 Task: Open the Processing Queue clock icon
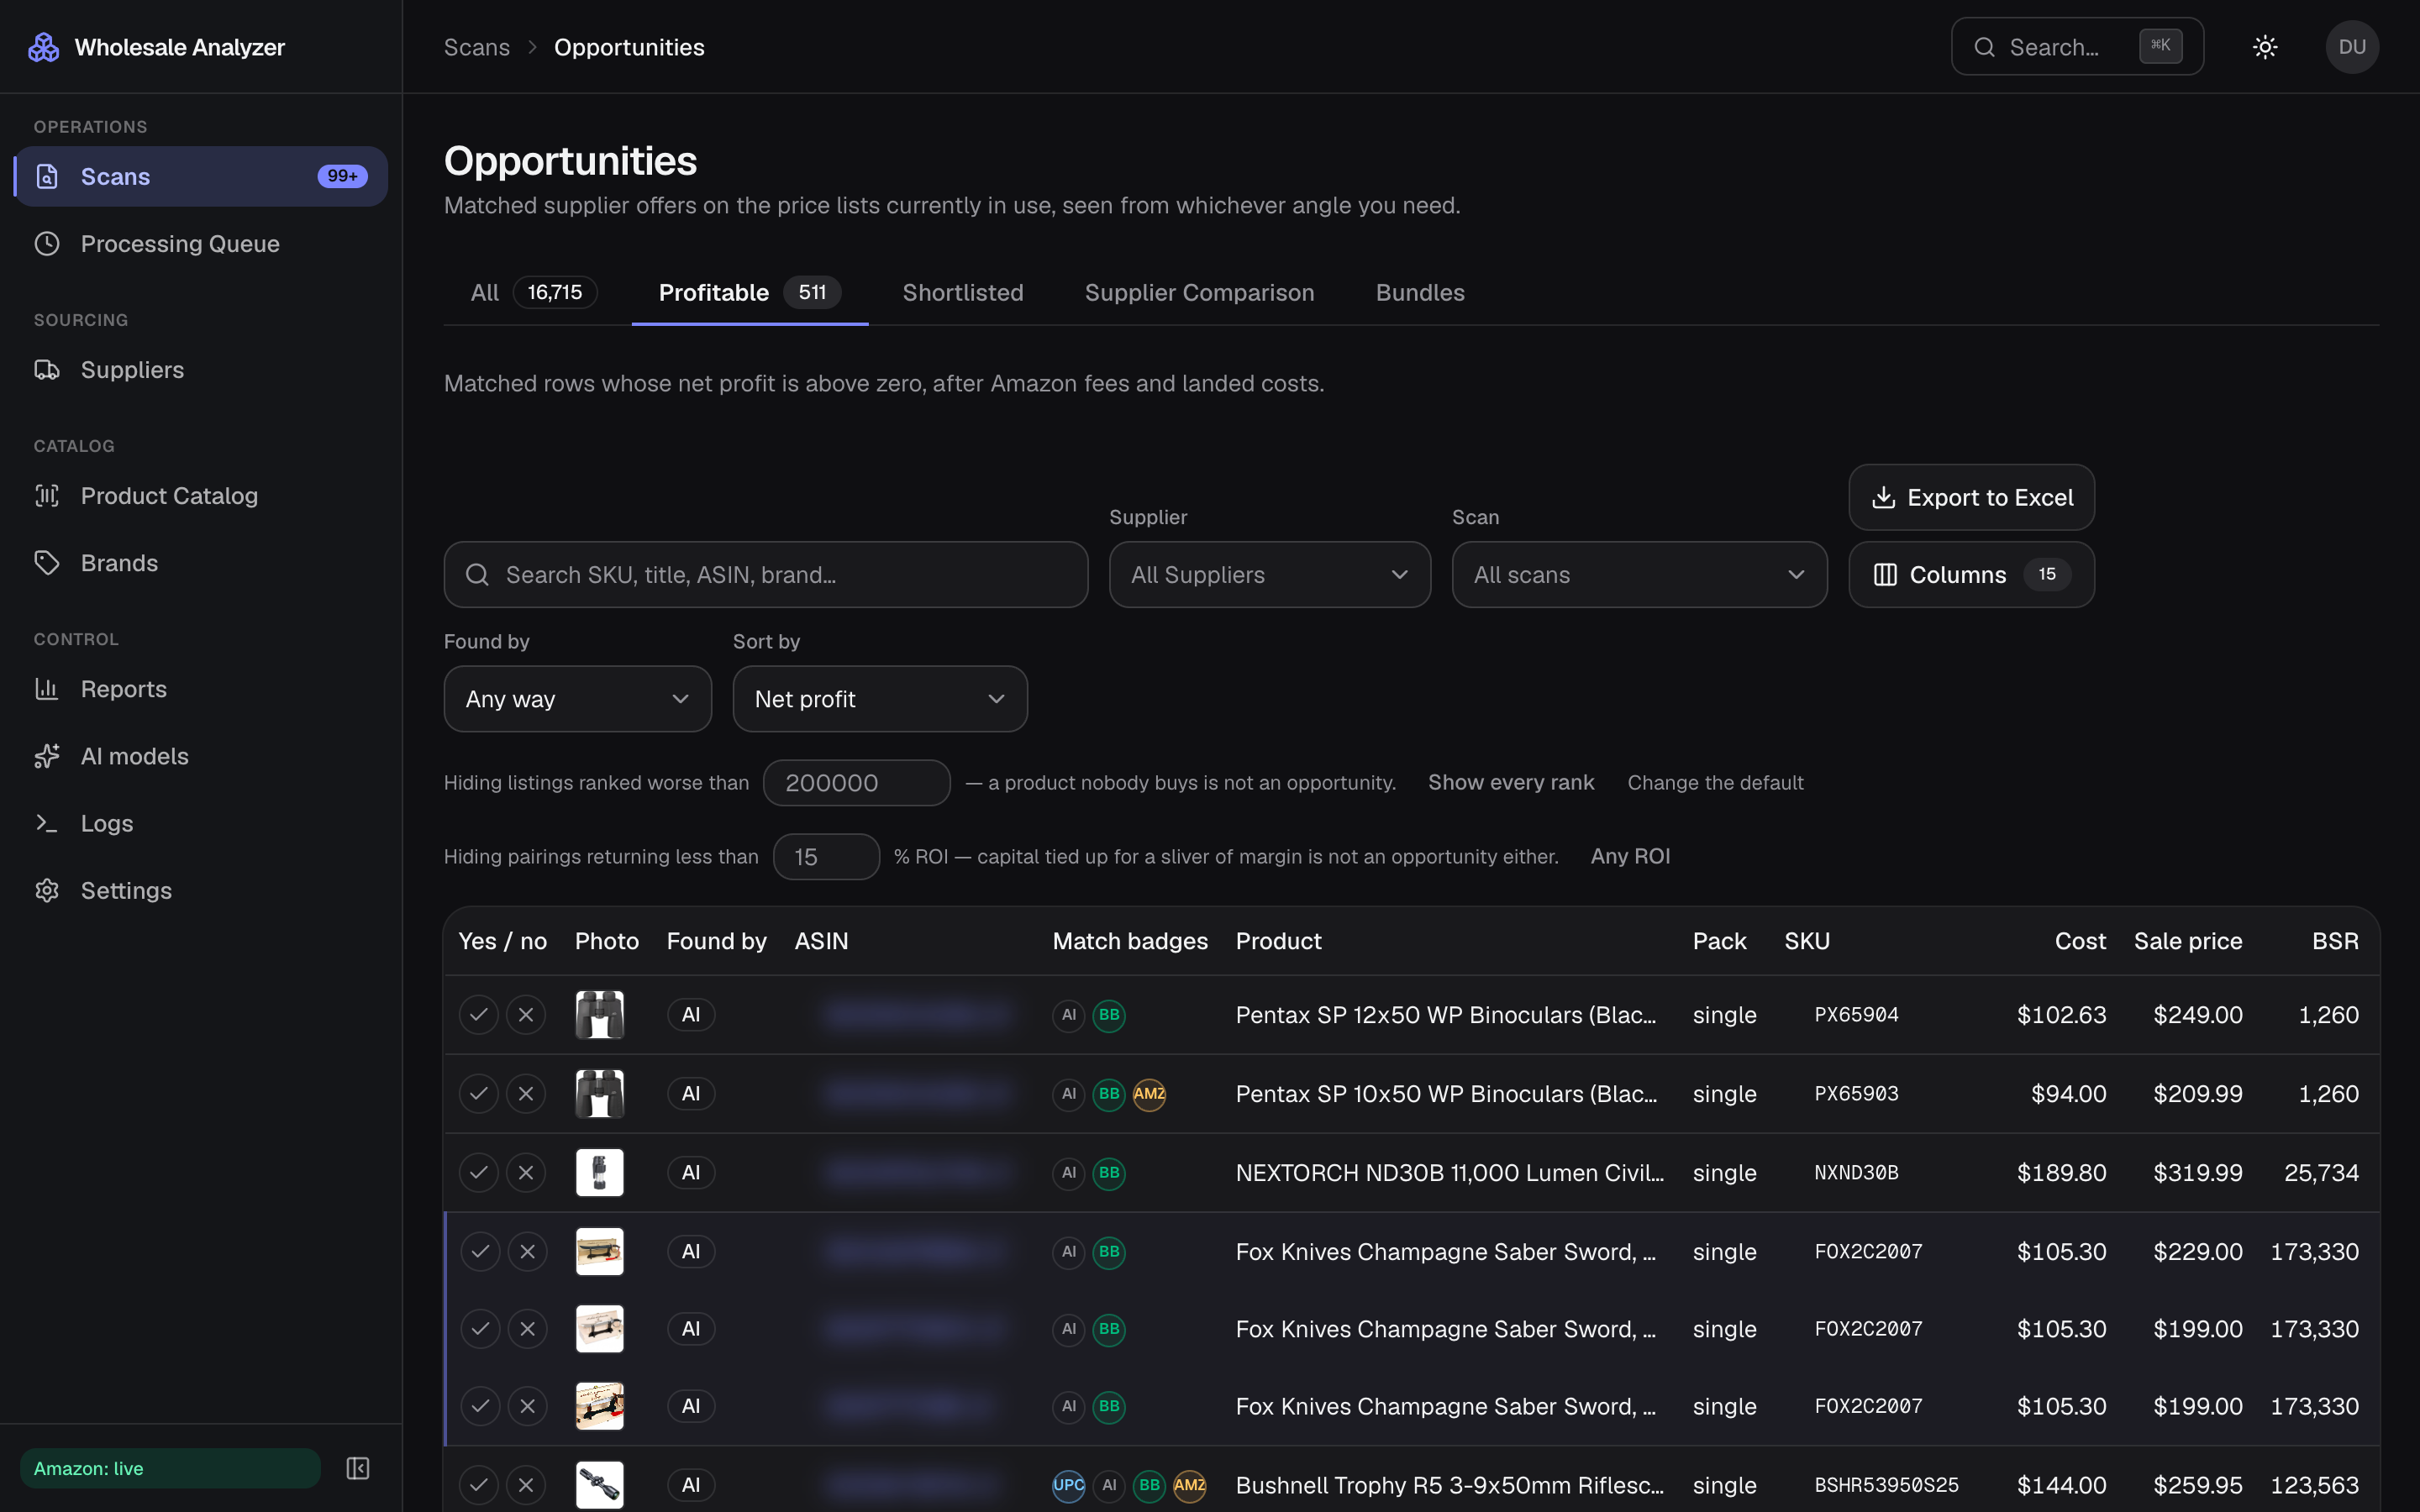pyautogui.click(x=47, y=244)
